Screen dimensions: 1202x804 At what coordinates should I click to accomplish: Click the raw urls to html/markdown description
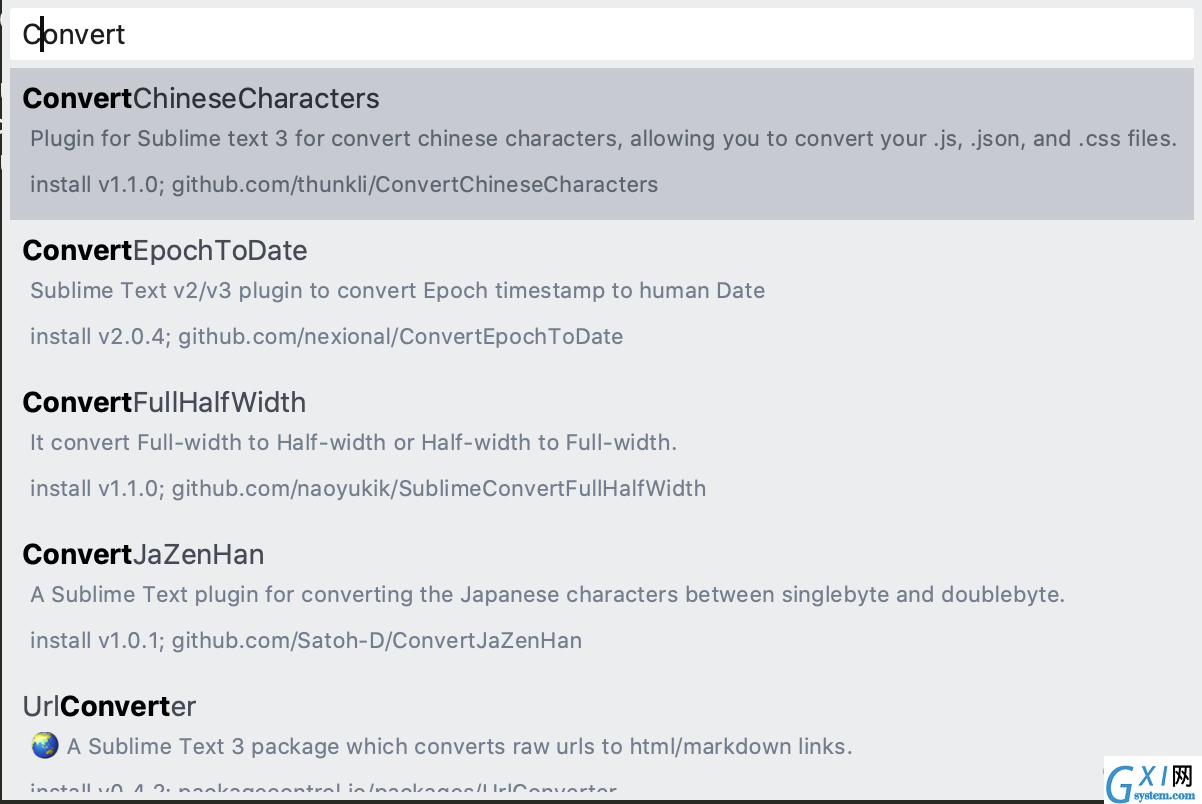pyautogui.click(x=460, y=746)
